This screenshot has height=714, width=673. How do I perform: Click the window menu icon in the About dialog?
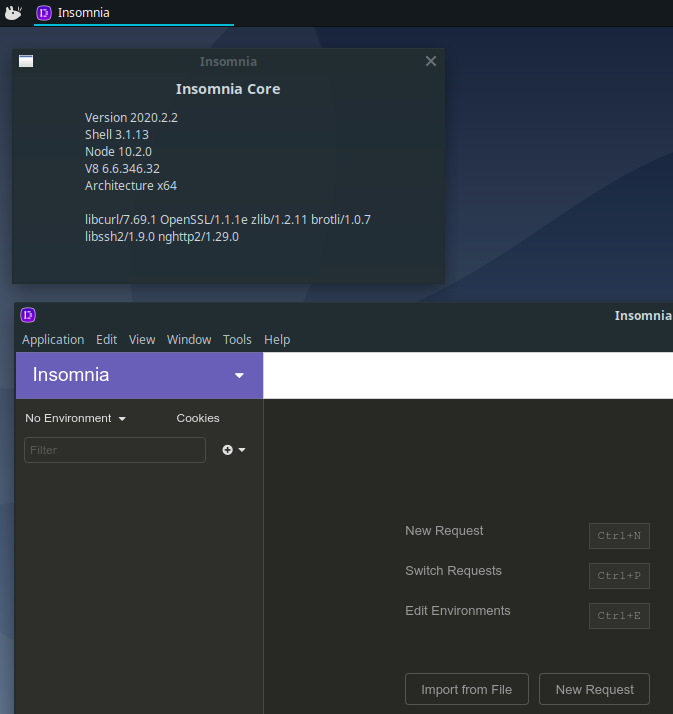tap(26, 61)
